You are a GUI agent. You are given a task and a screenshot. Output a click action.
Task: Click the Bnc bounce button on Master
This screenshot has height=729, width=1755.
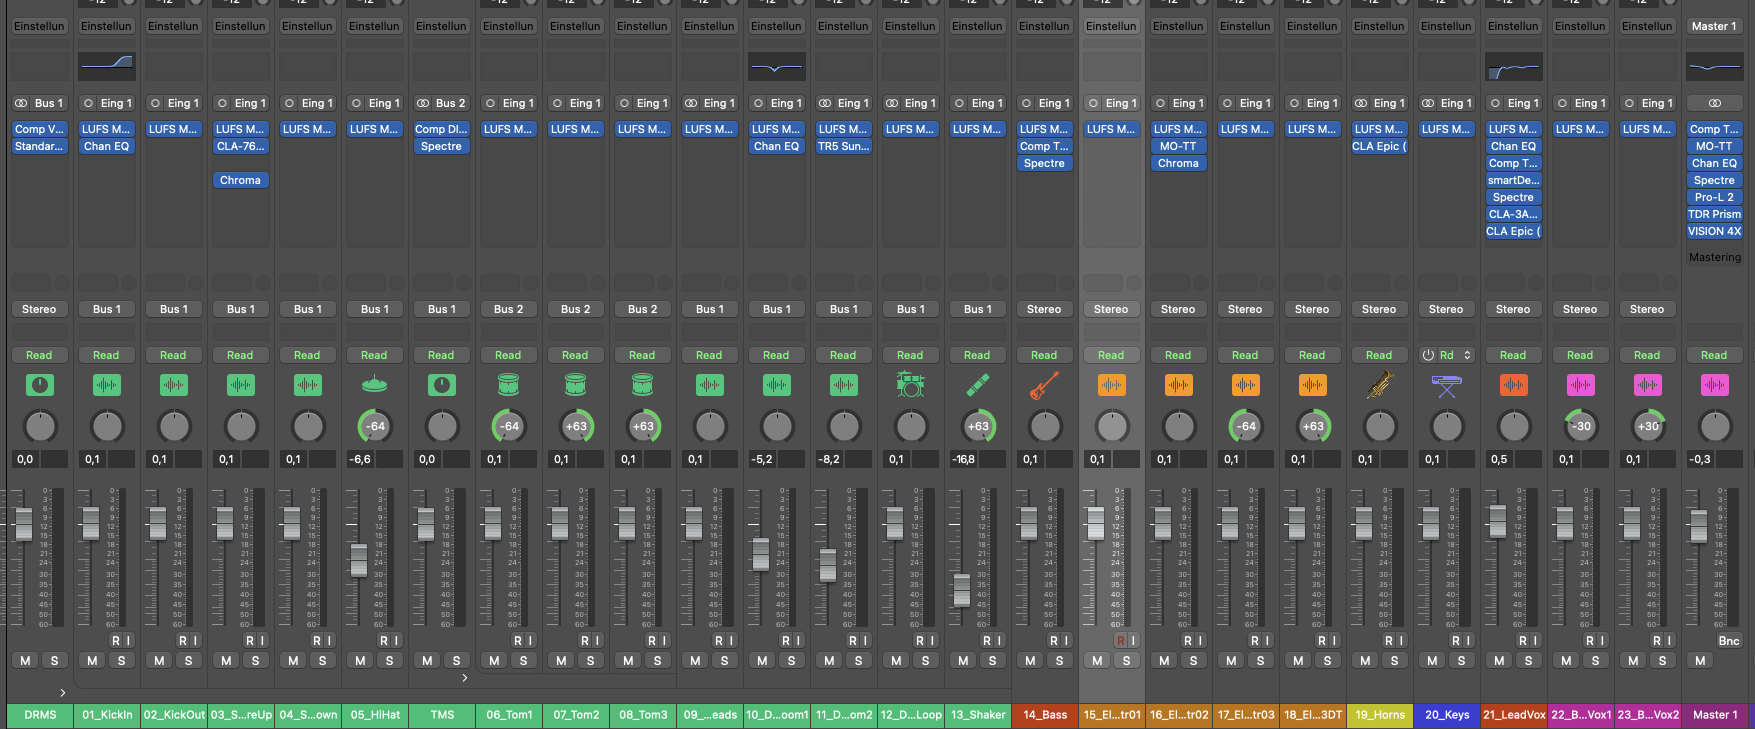click(1728, 641)
